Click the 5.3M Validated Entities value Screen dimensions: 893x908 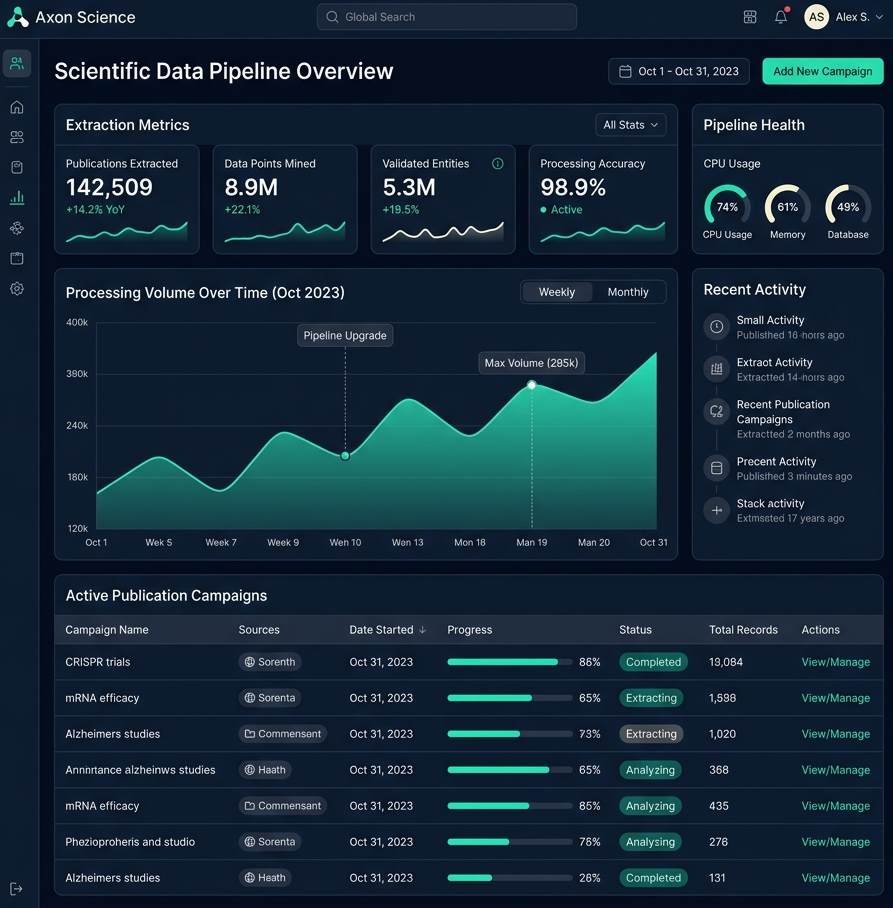point(409,187)
